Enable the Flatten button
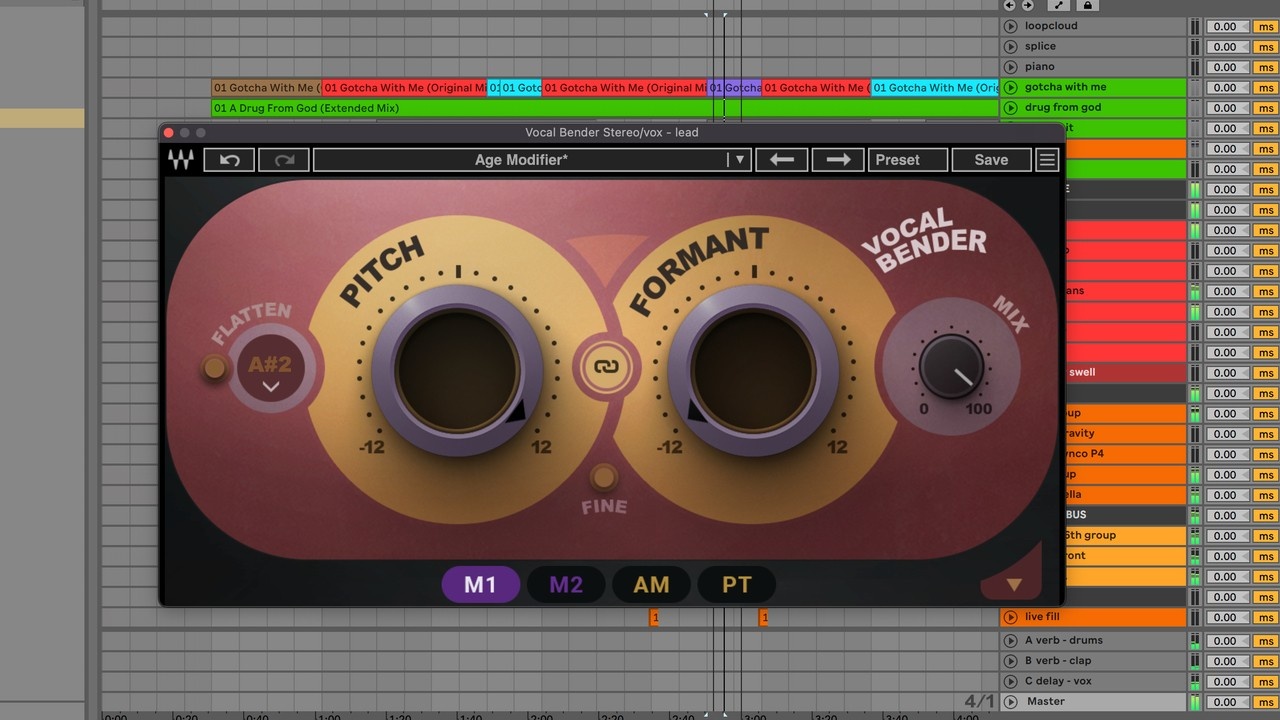 pos(214,368)
